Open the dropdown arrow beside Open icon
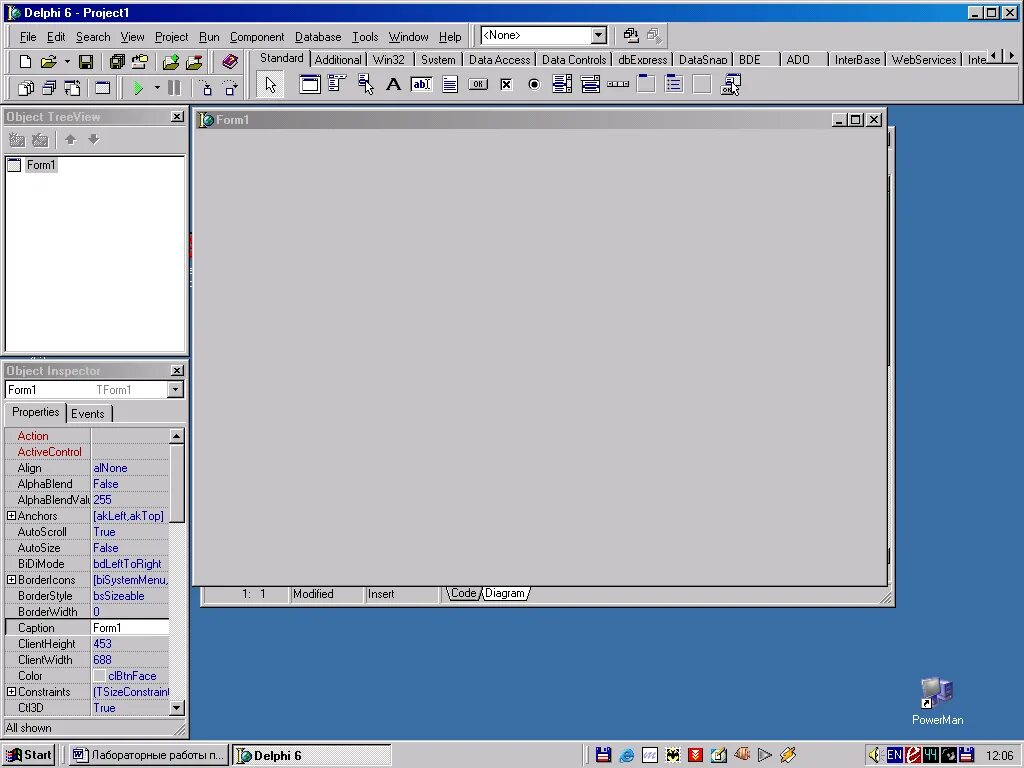This screenshot has width=1024, height=768. (x=67, y=62)
